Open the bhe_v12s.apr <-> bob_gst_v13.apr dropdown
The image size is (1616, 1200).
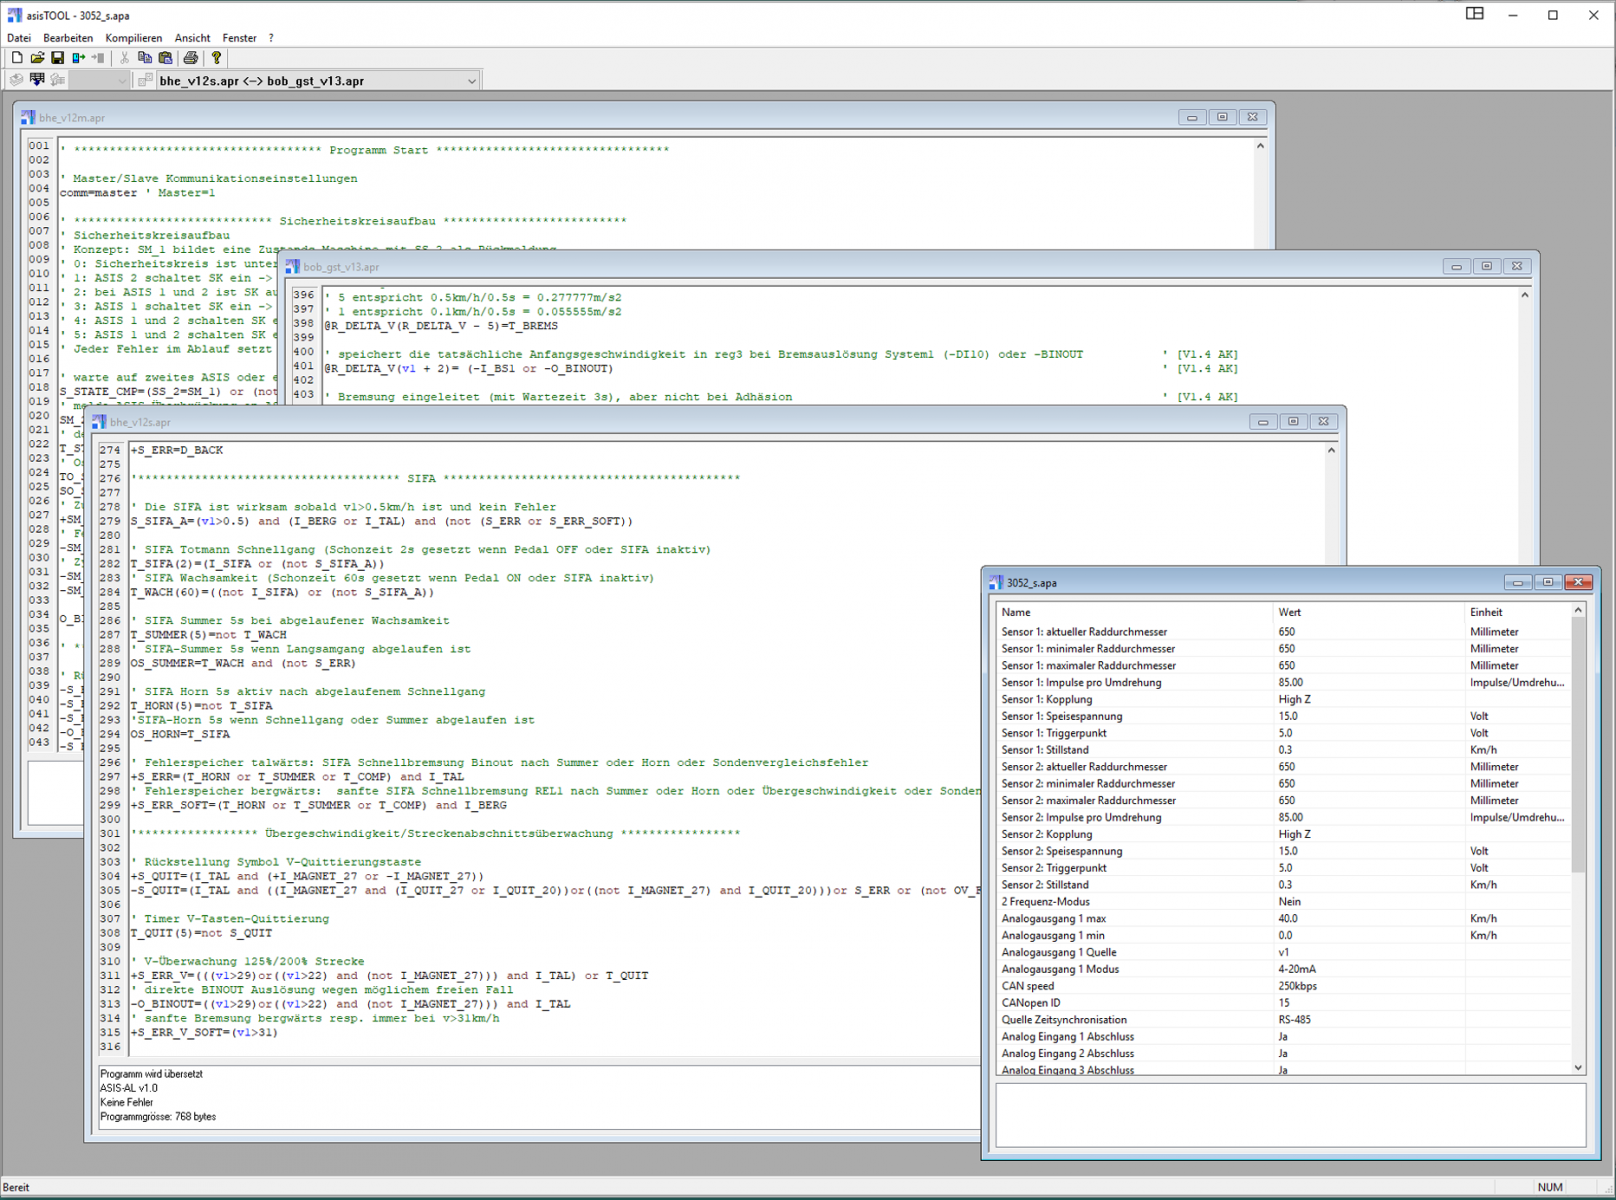tap(471, 81)
